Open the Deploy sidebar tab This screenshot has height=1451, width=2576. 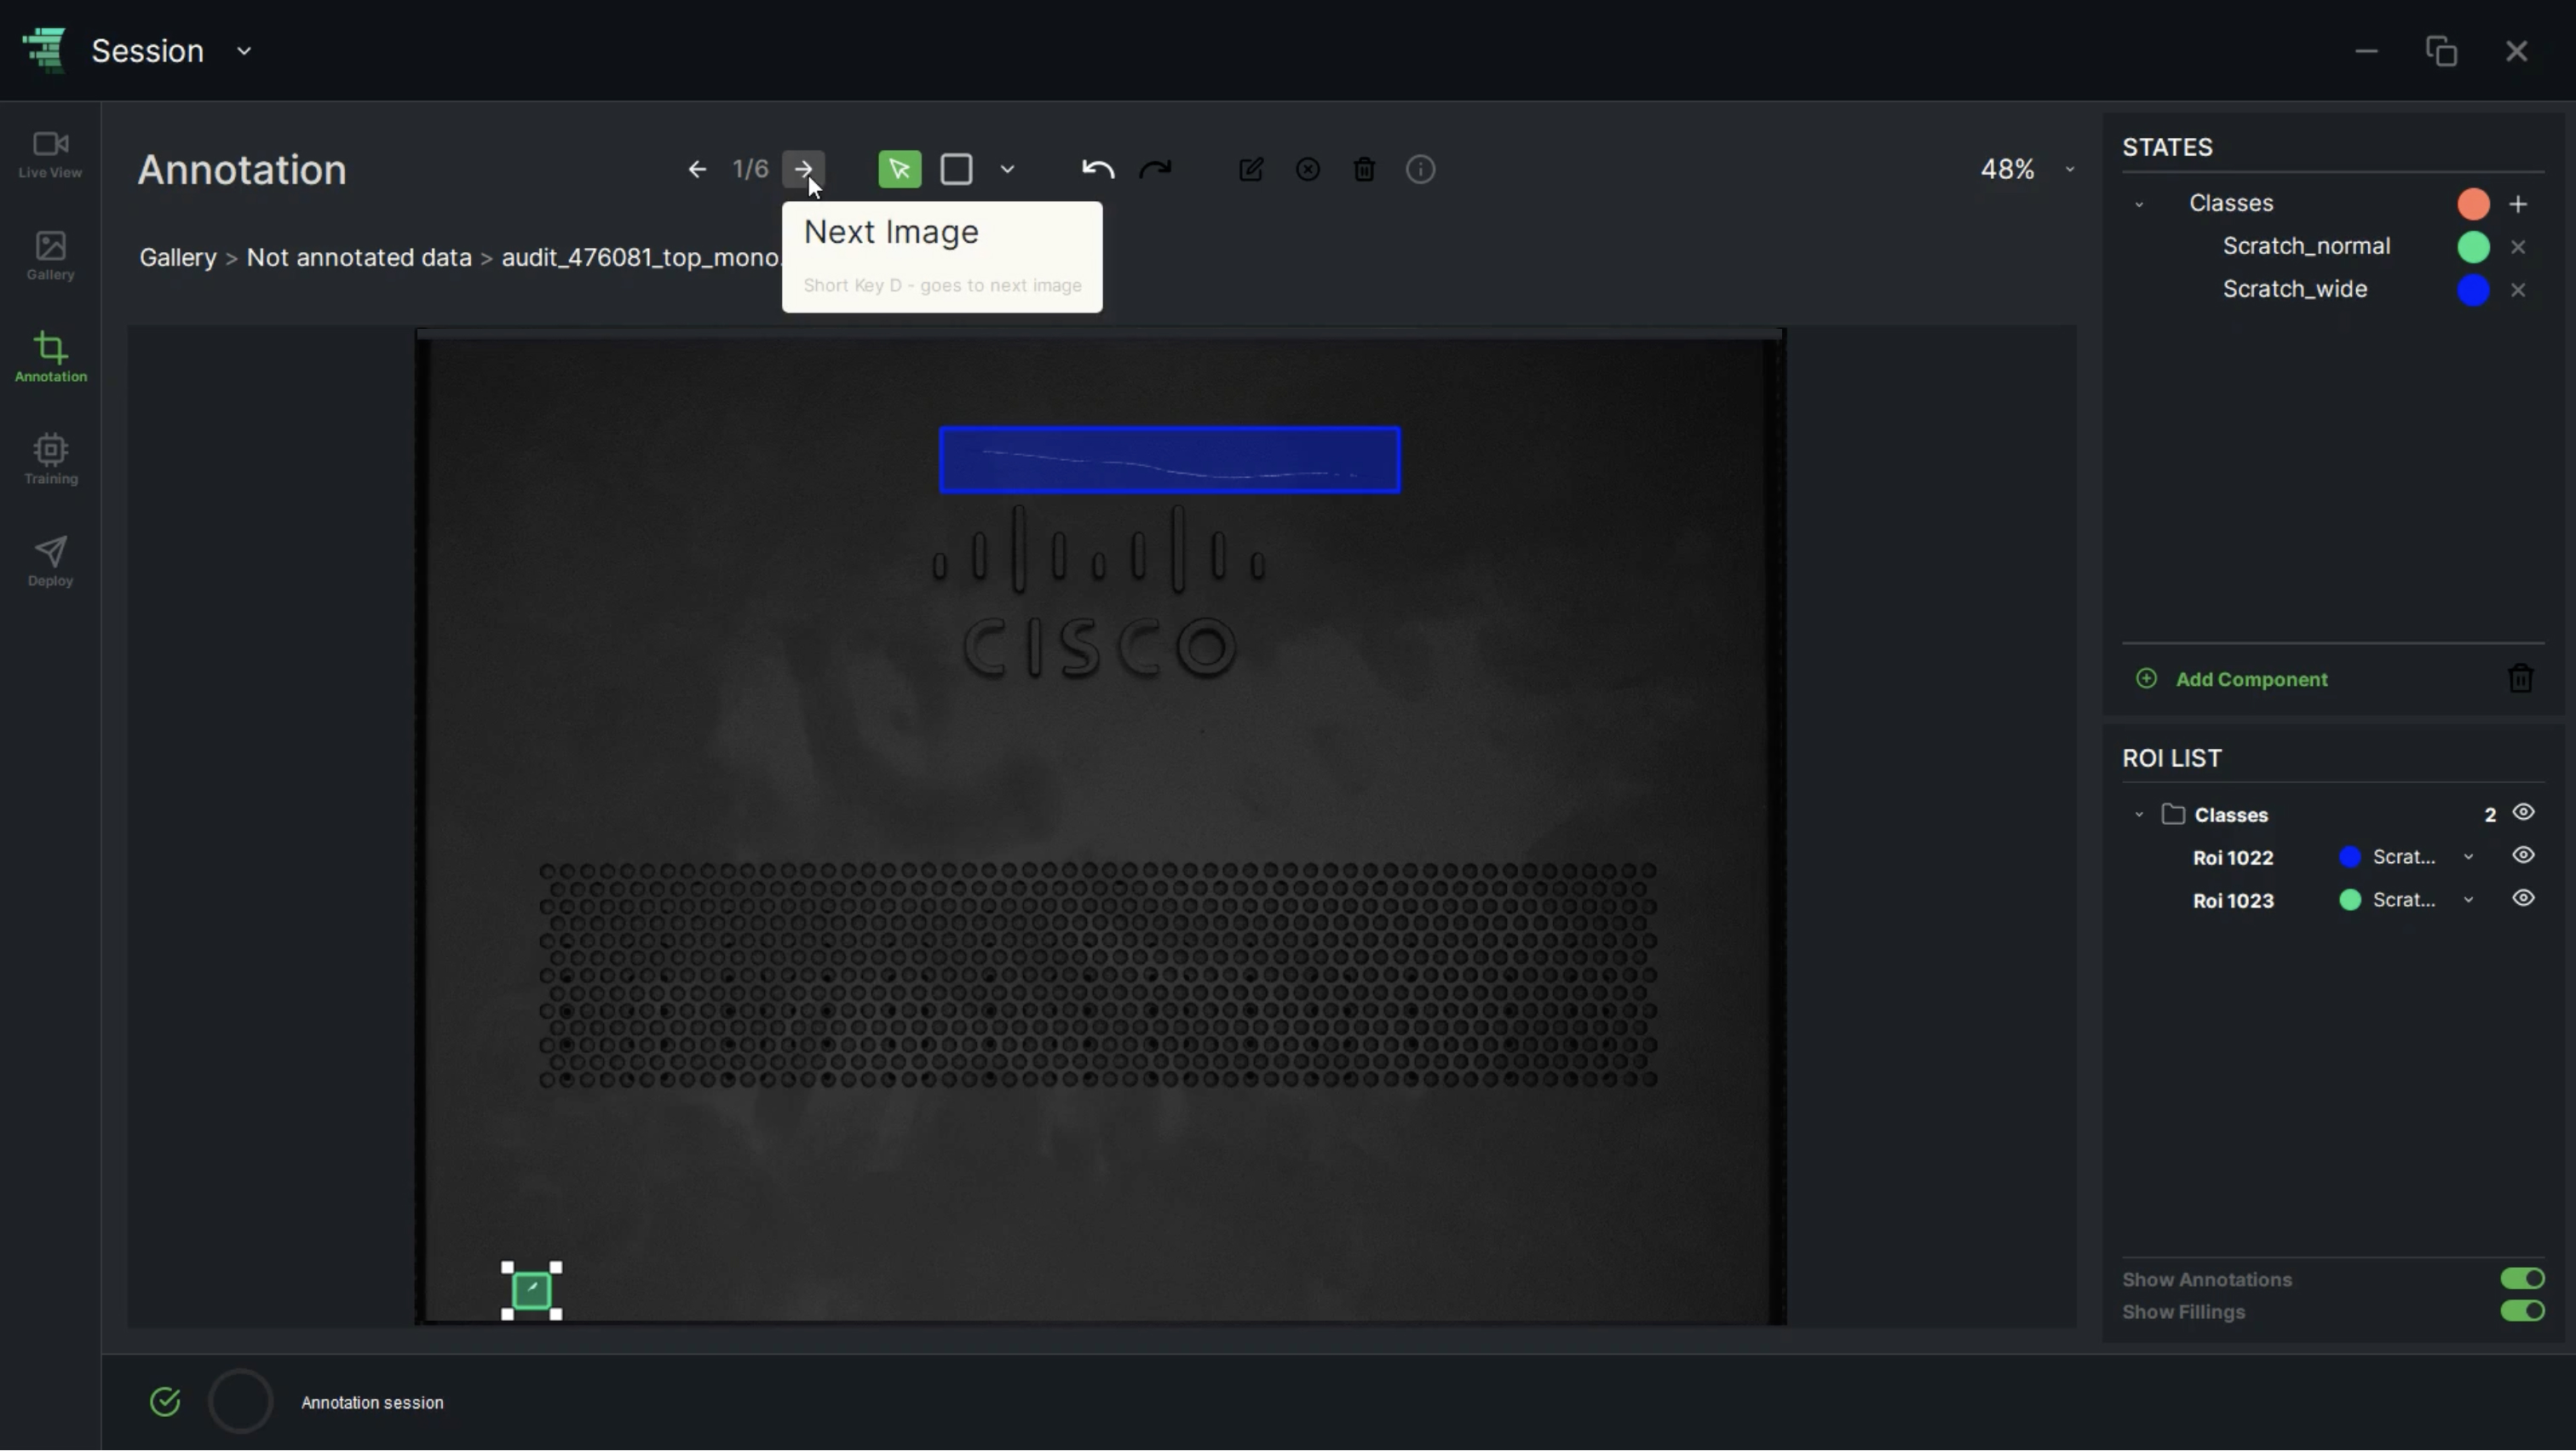point(50,562)
